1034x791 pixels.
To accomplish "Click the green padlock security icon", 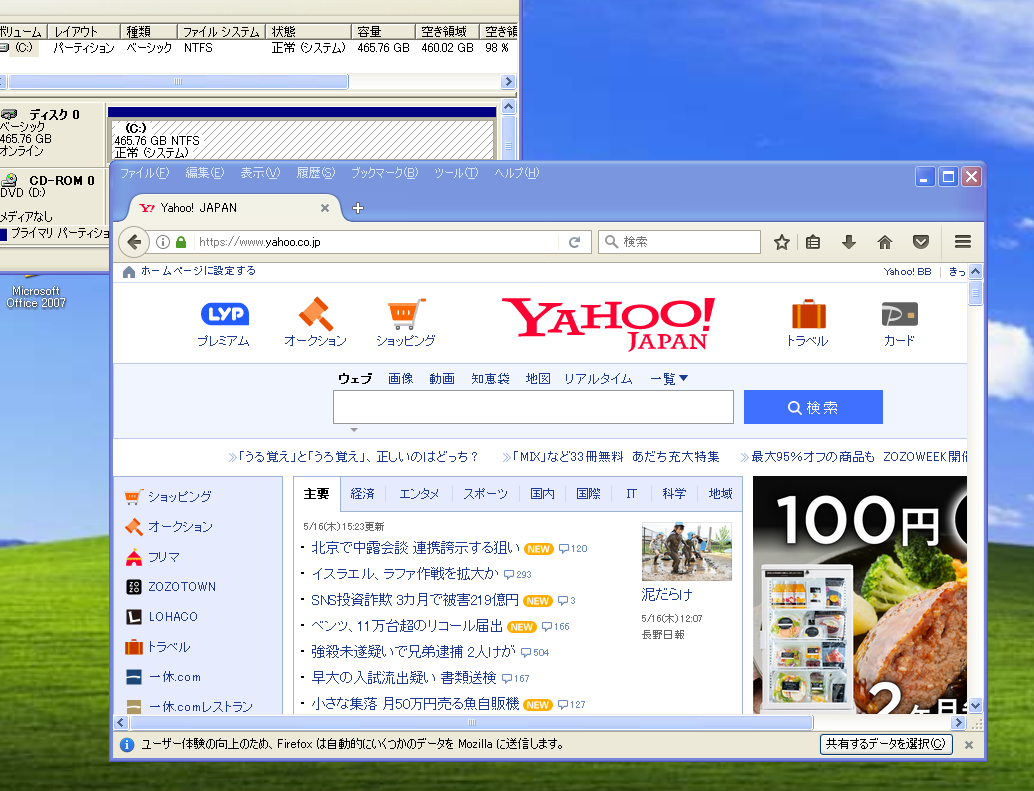I will click(181, 242).
